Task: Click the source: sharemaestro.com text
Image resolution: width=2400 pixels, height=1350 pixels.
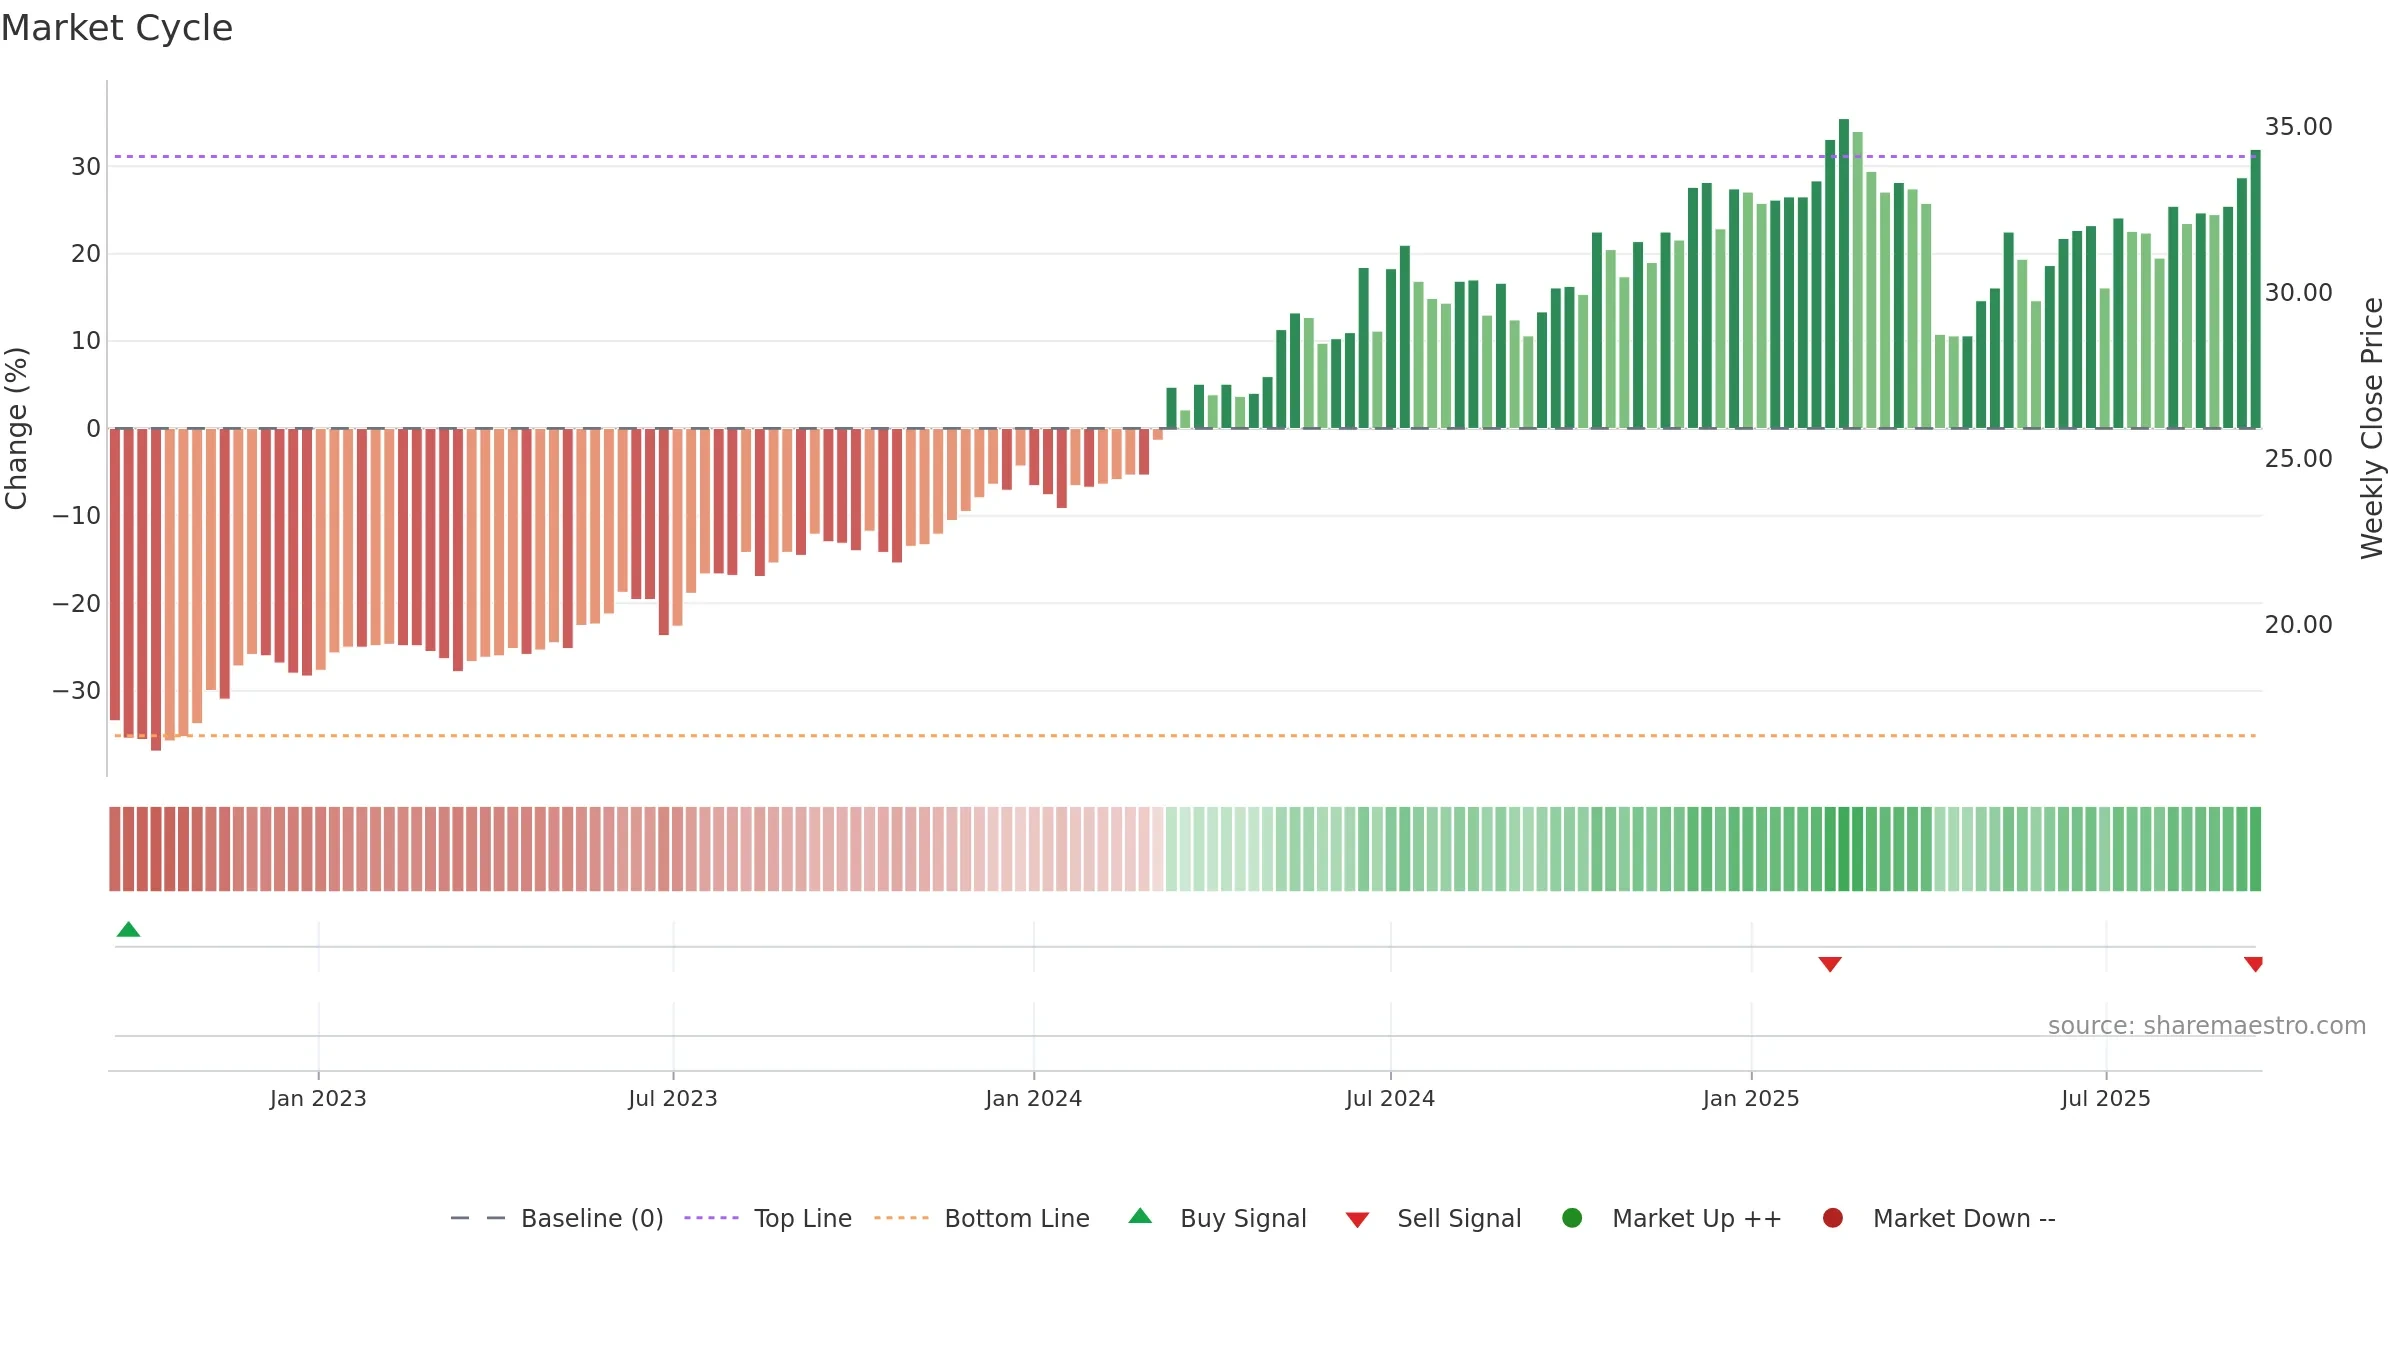Action: tap(2207, 1026)
